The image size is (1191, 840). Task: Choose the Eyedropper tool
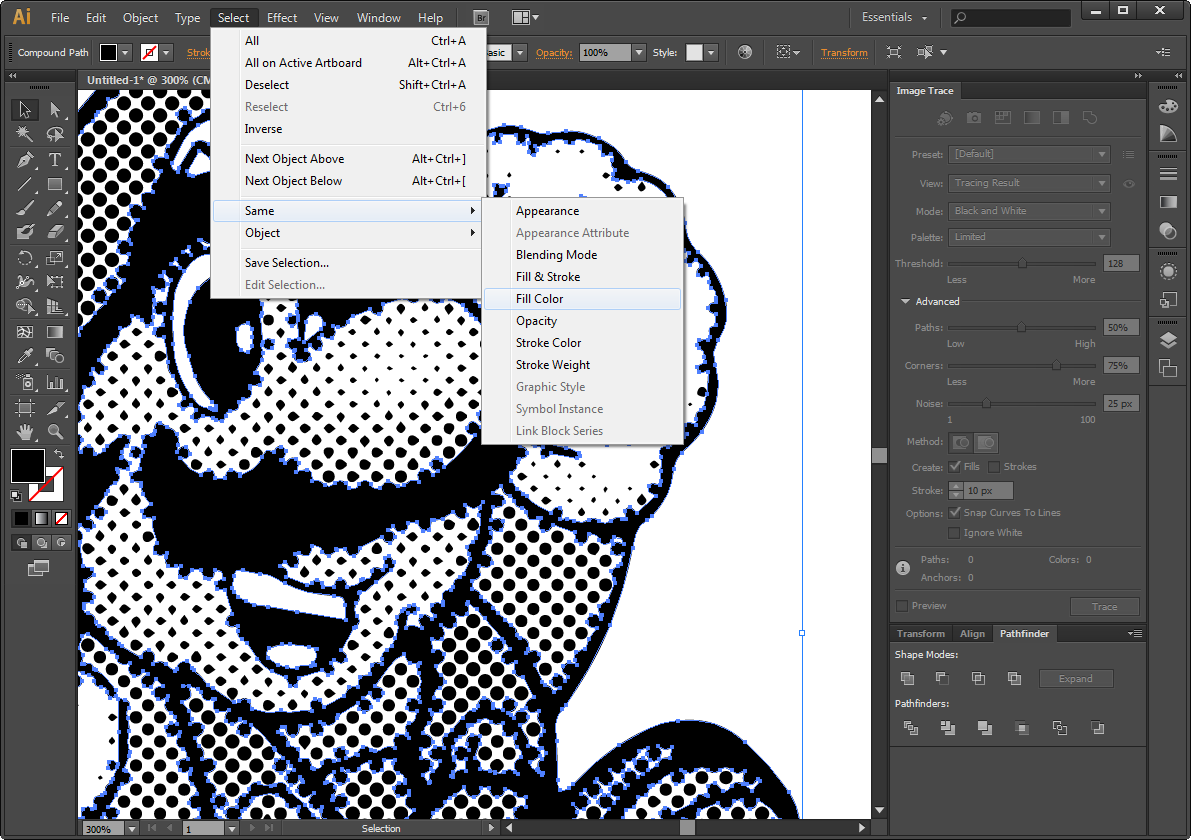click(x=25, y=356)
